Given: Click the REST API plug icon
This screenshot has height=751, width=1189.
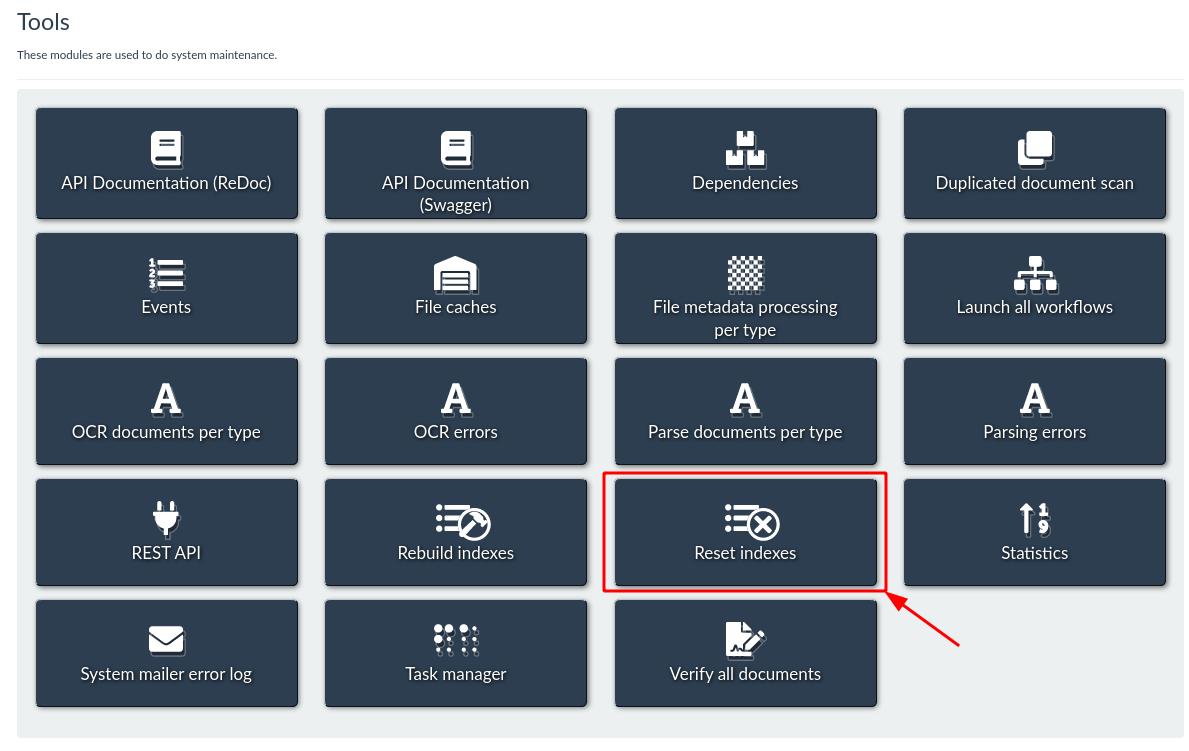Looking at the screenshot, I should click(x=166, y=520).
